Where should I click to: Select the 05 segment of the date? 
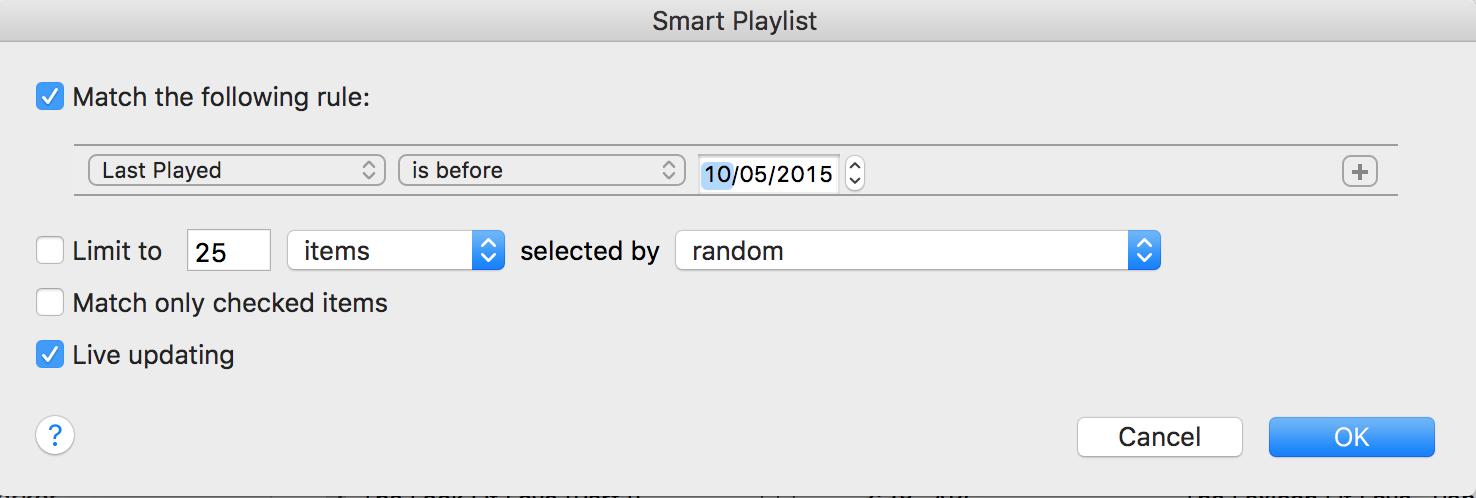coord(755,175)
